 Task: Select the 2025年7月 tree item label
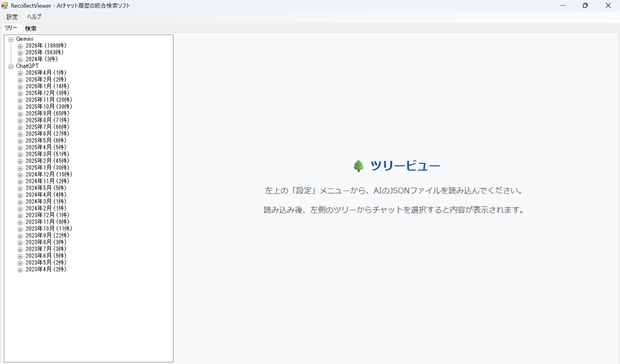pos(47,127)
